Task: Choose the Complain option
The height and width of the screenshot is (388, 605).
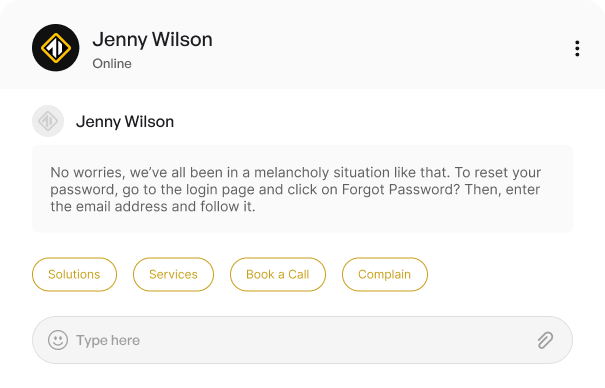Action: pyautogui.click(x=385, y=274)
